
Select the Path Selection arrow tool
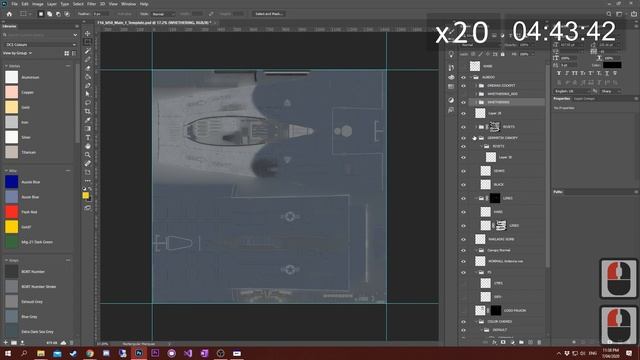[x=88, y=94]
